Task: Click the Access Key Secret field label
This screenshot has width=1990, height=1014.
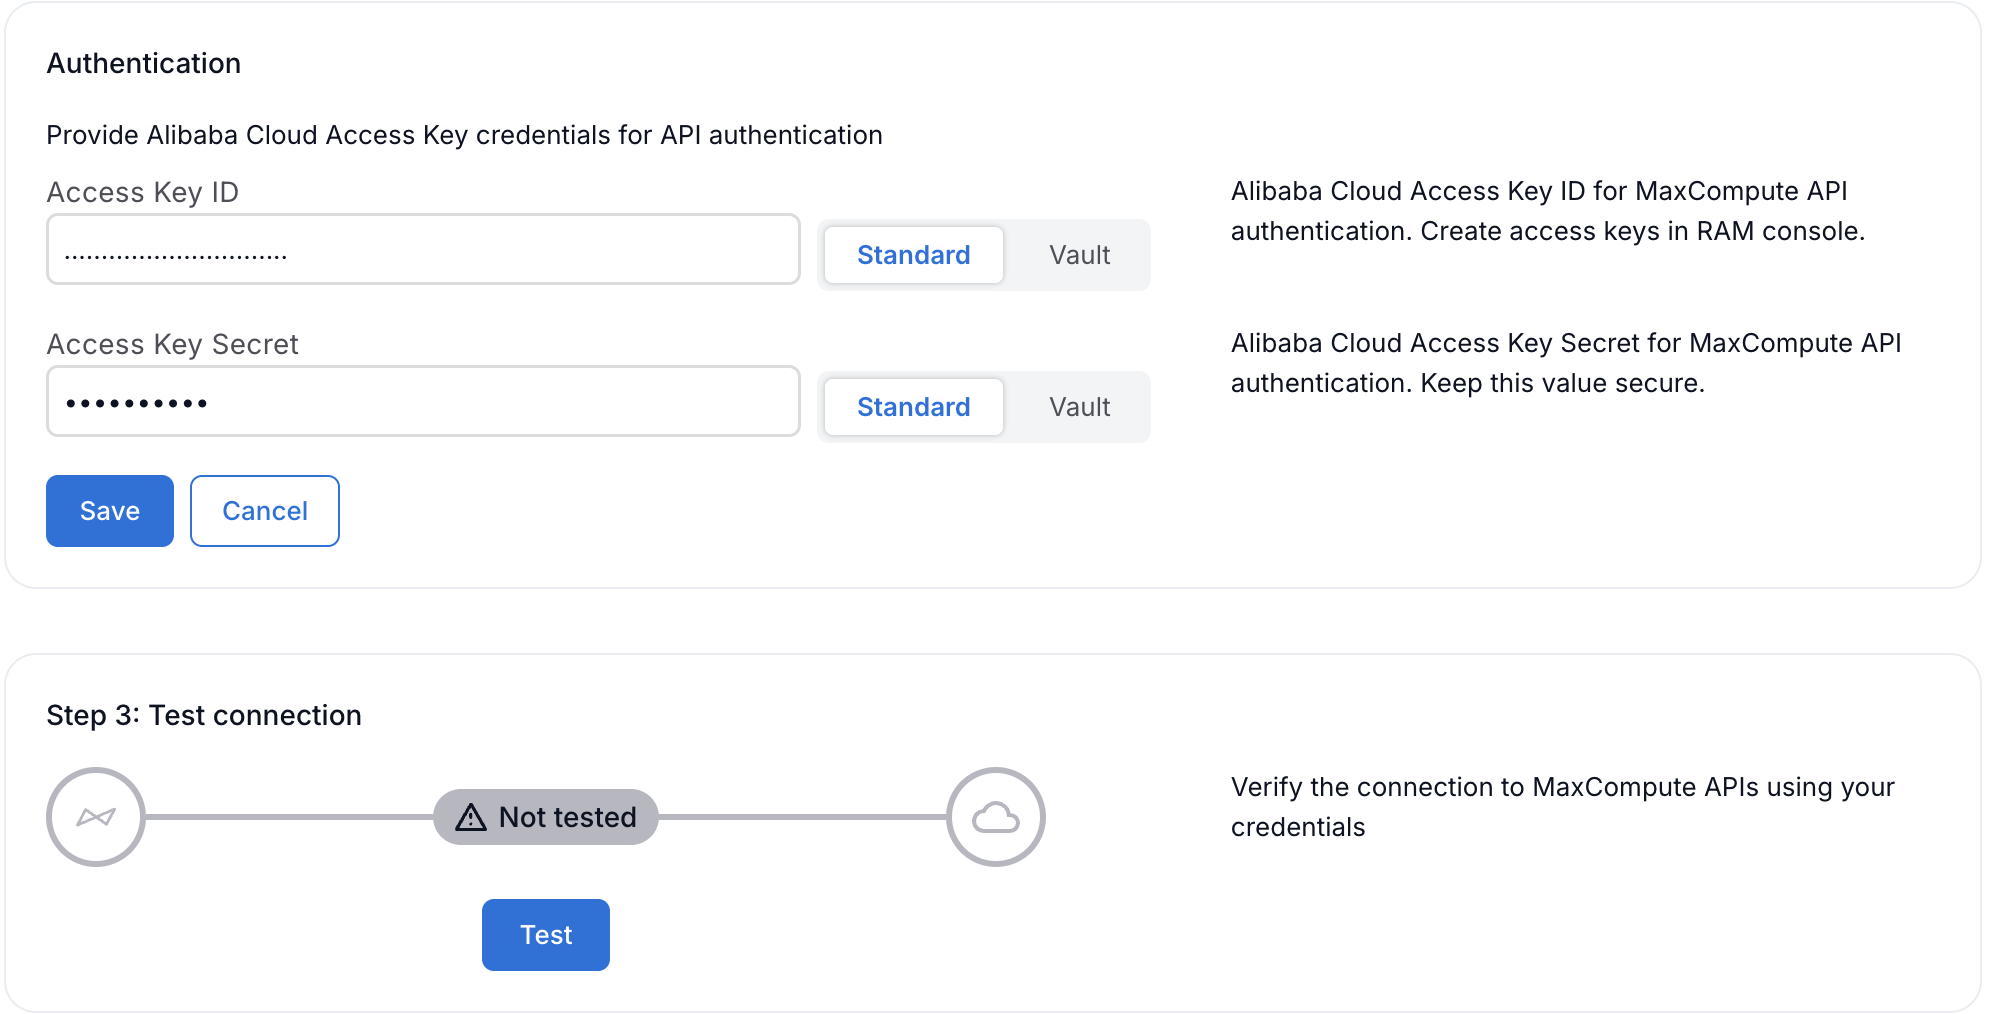Action: point(172,344)
